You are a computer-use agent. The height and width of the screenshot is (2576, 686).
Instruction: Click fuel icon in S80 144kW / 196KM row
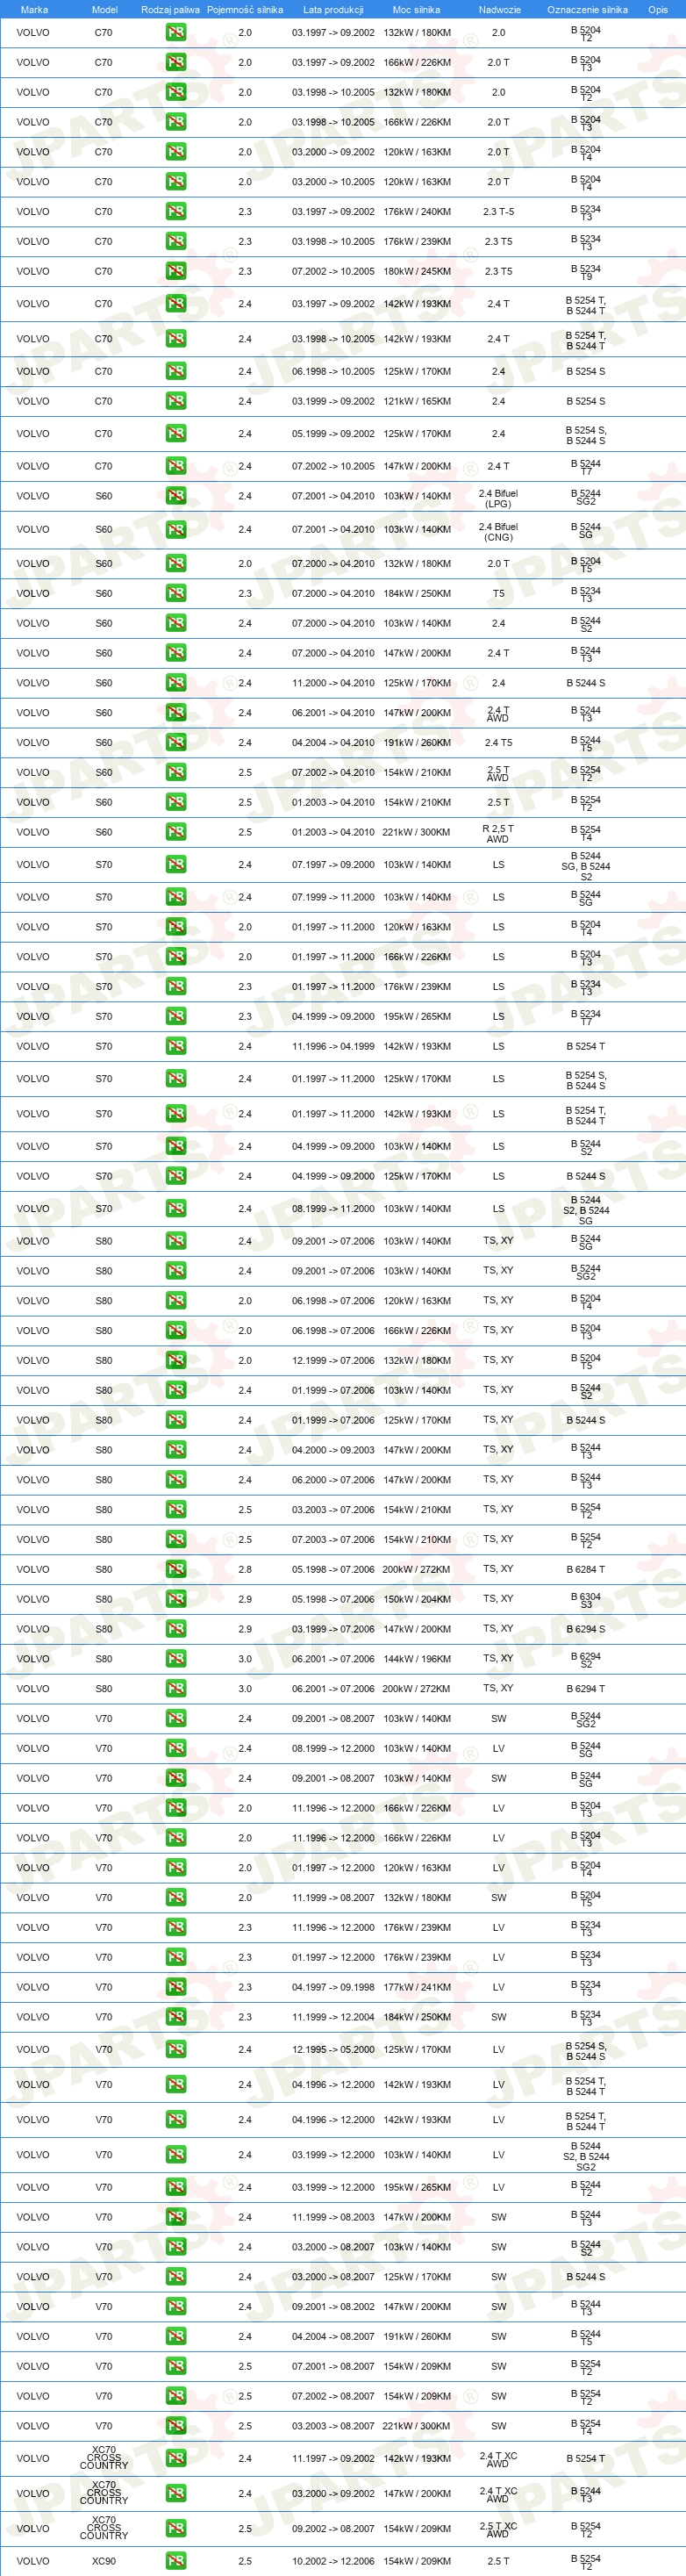(x=176, y=1659)
